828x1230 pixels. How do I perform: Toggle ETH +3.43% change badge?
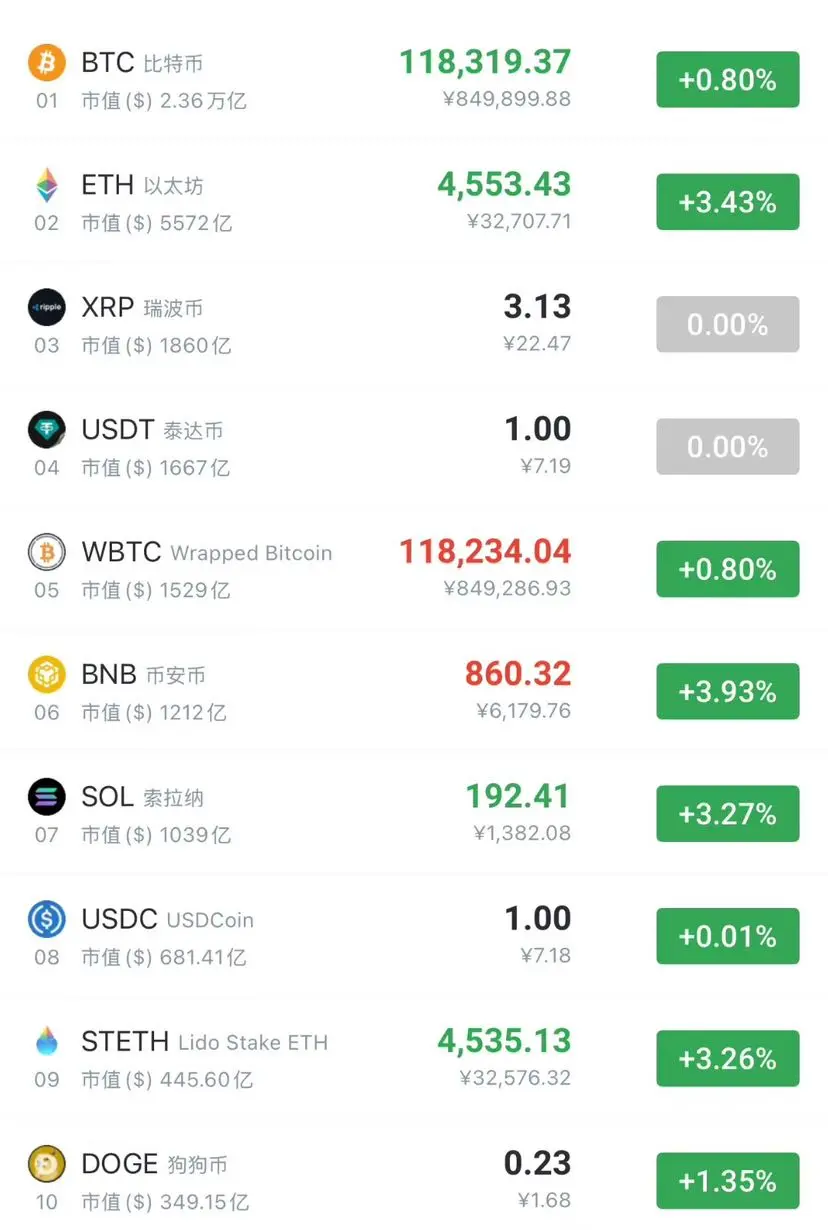728,202
